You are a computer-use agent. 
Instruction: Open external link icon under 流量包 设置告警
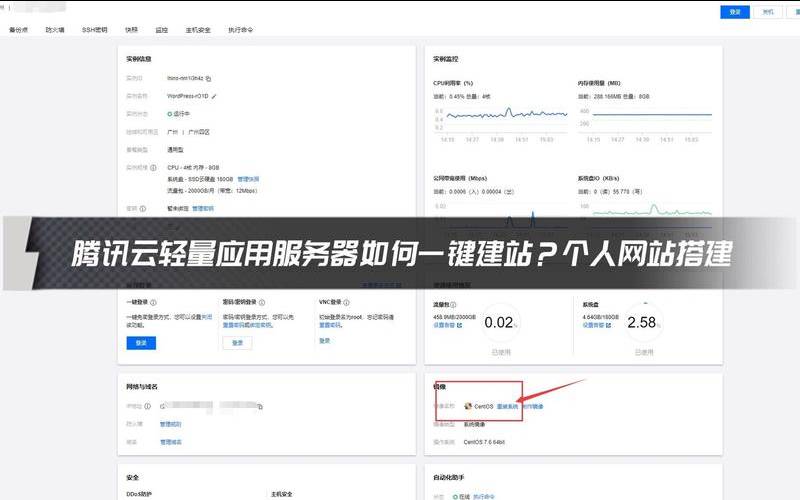pos(459,325)
